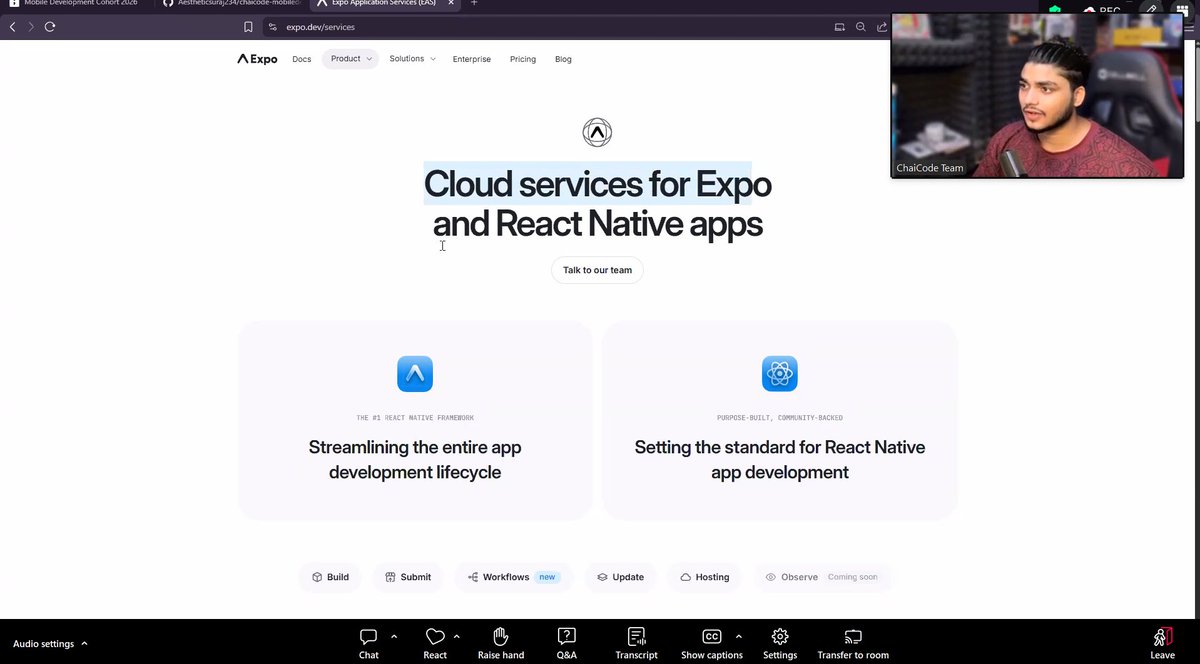
Task: Click Raise hand in meeting toolbar
Action: (501, 643)
